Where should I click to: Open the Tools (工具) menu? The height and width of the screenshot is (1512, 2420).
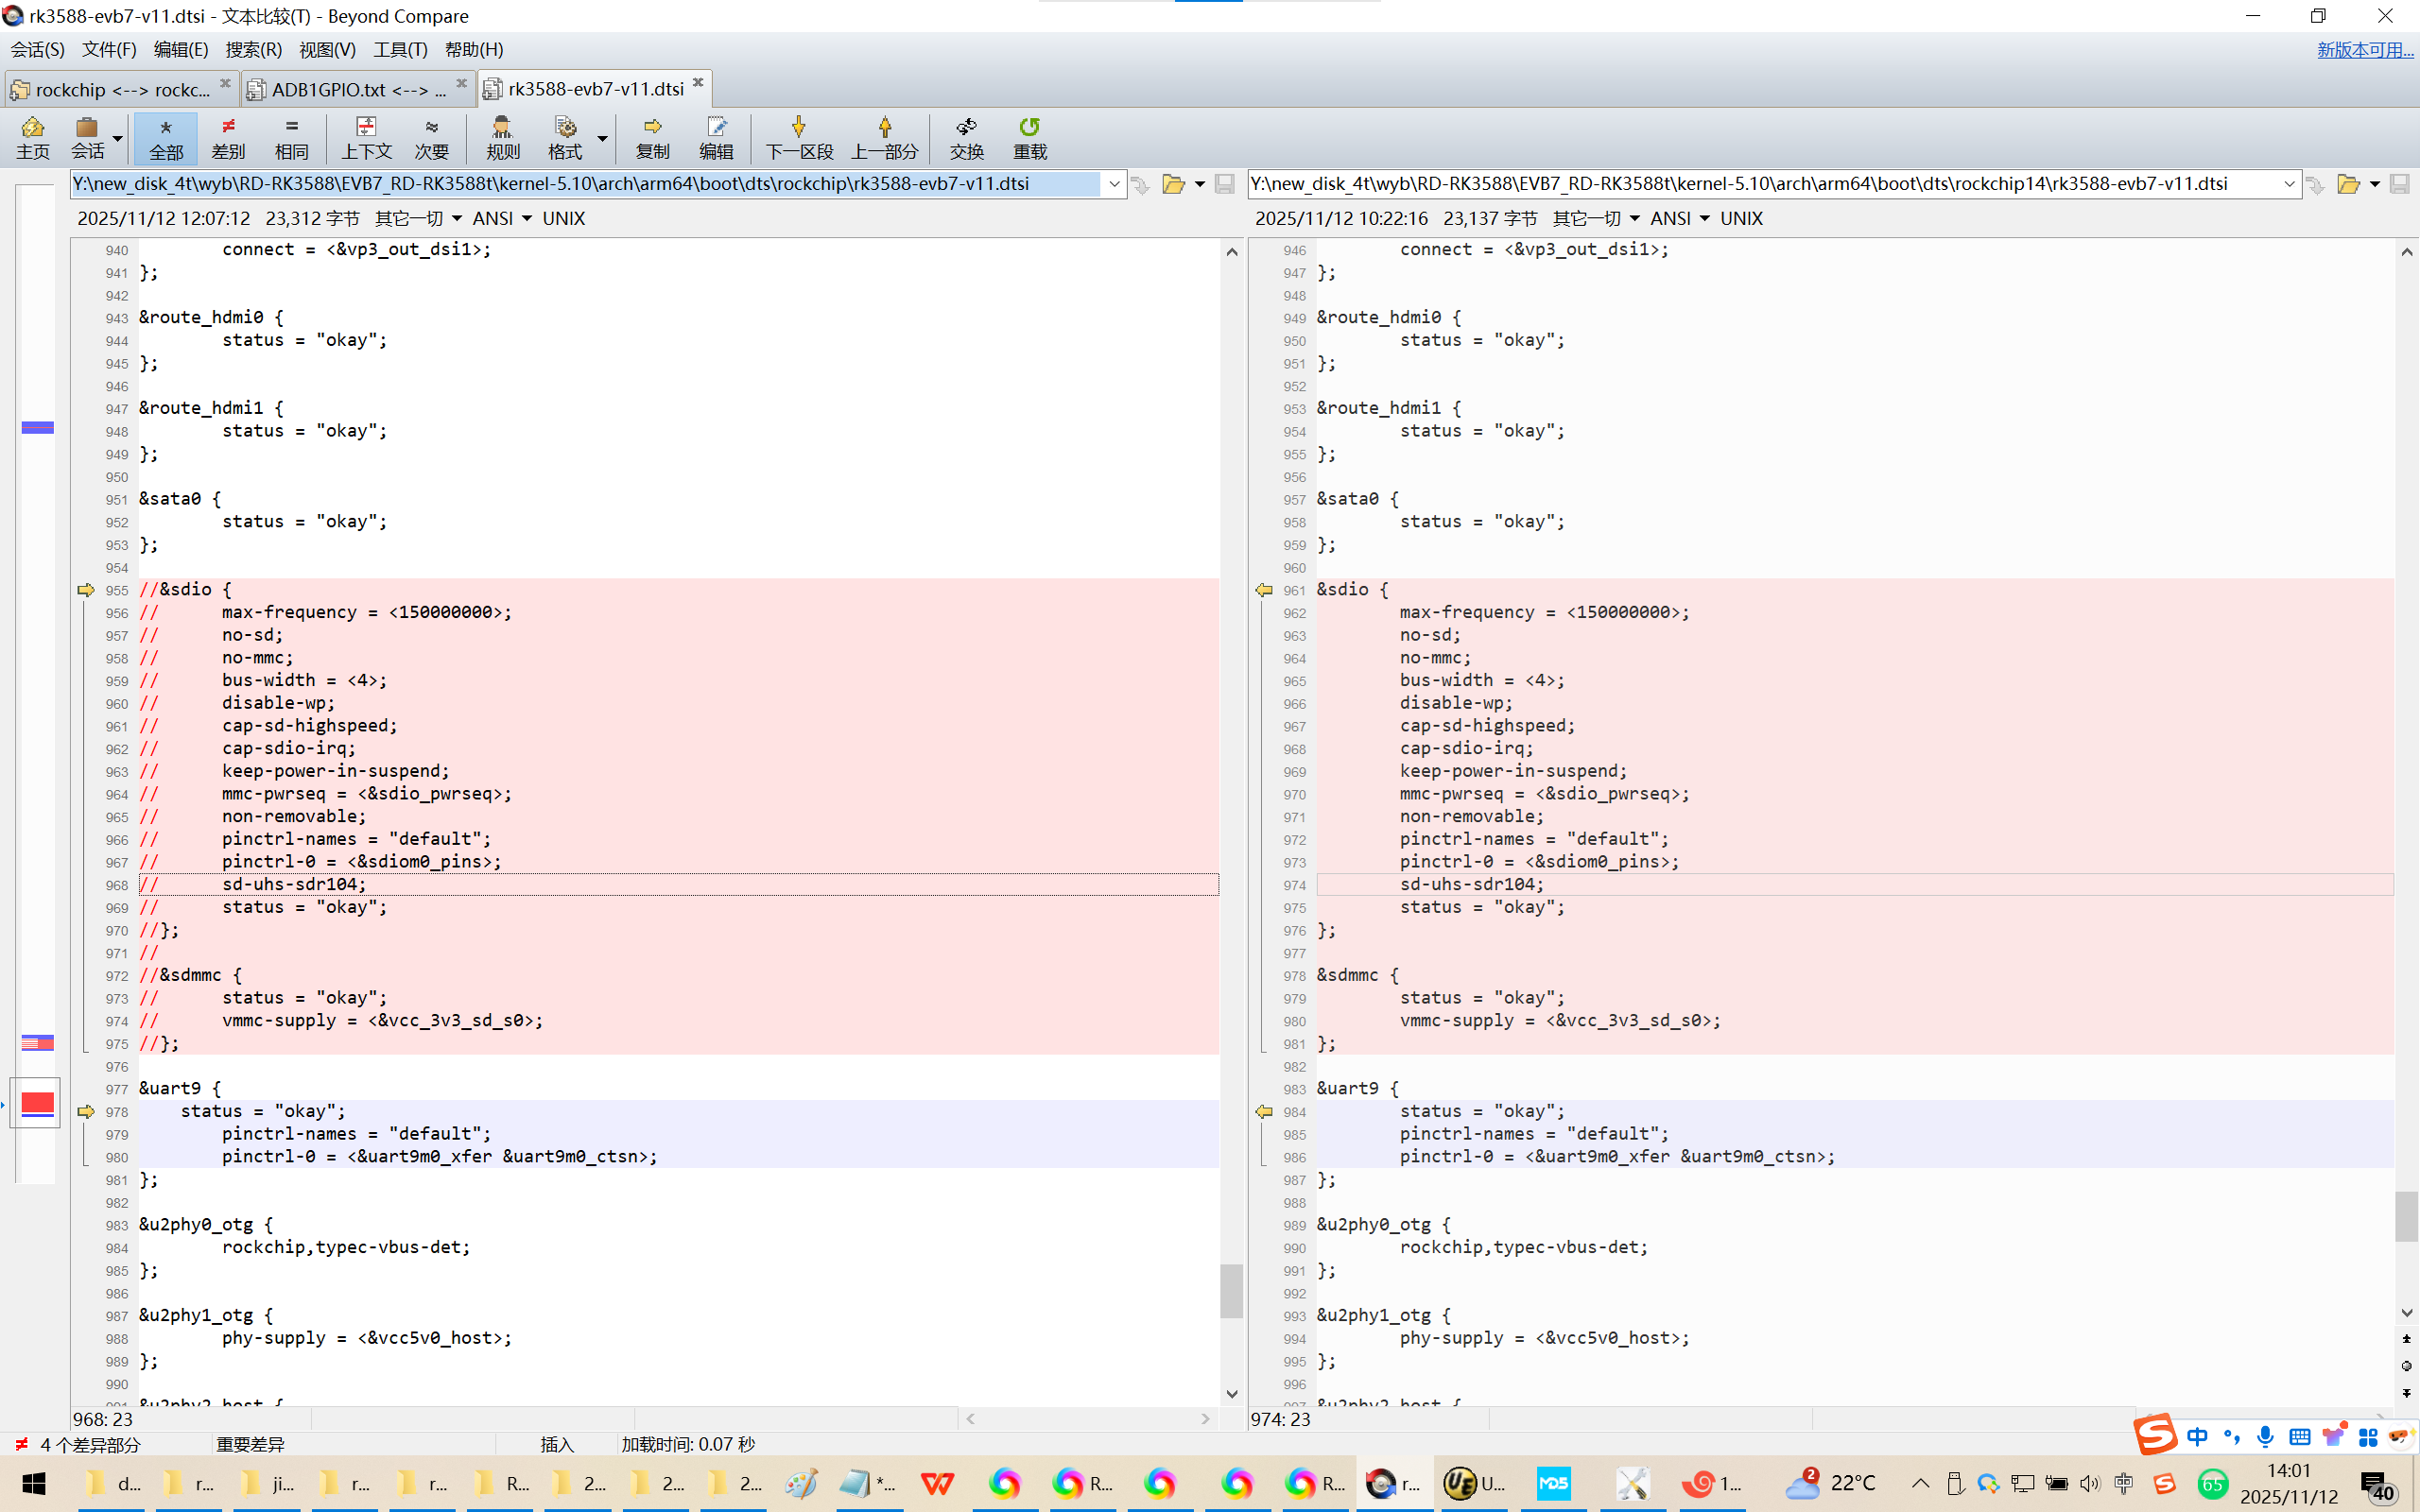399,49
